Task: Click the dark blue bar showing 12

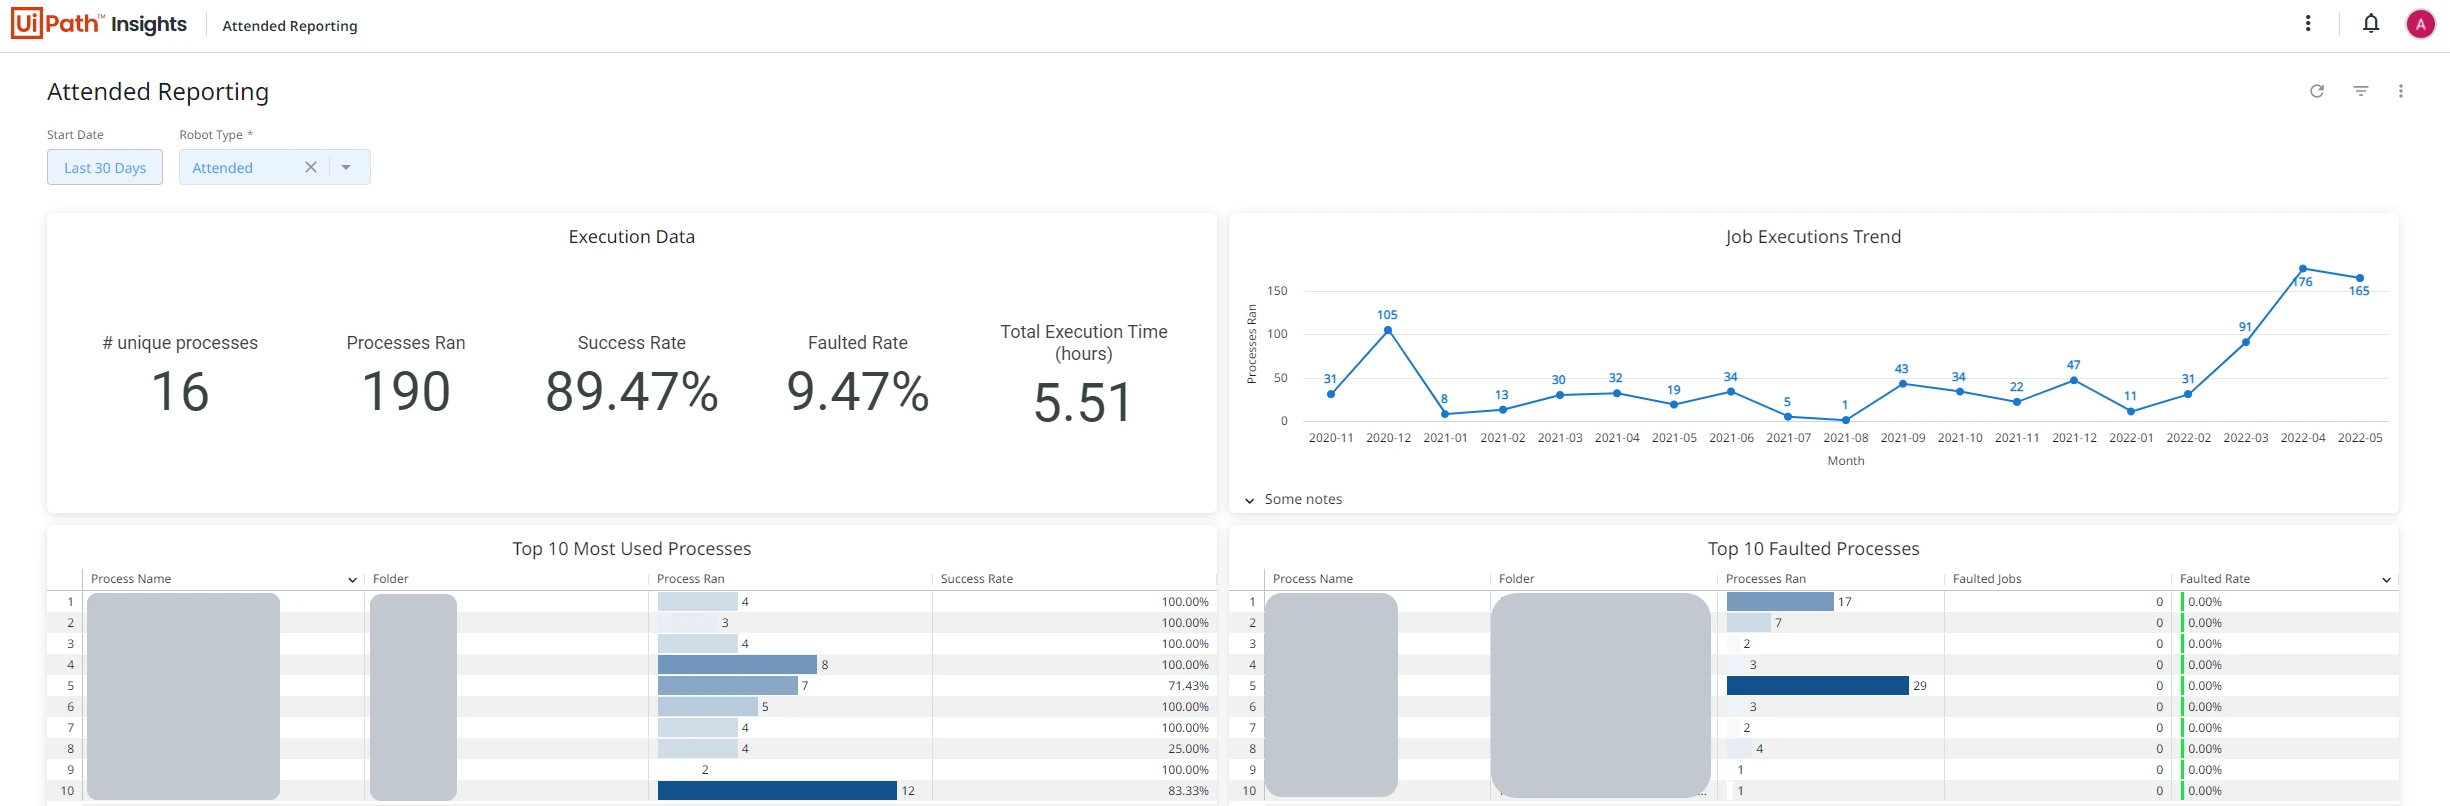Action: pos(777,791)
